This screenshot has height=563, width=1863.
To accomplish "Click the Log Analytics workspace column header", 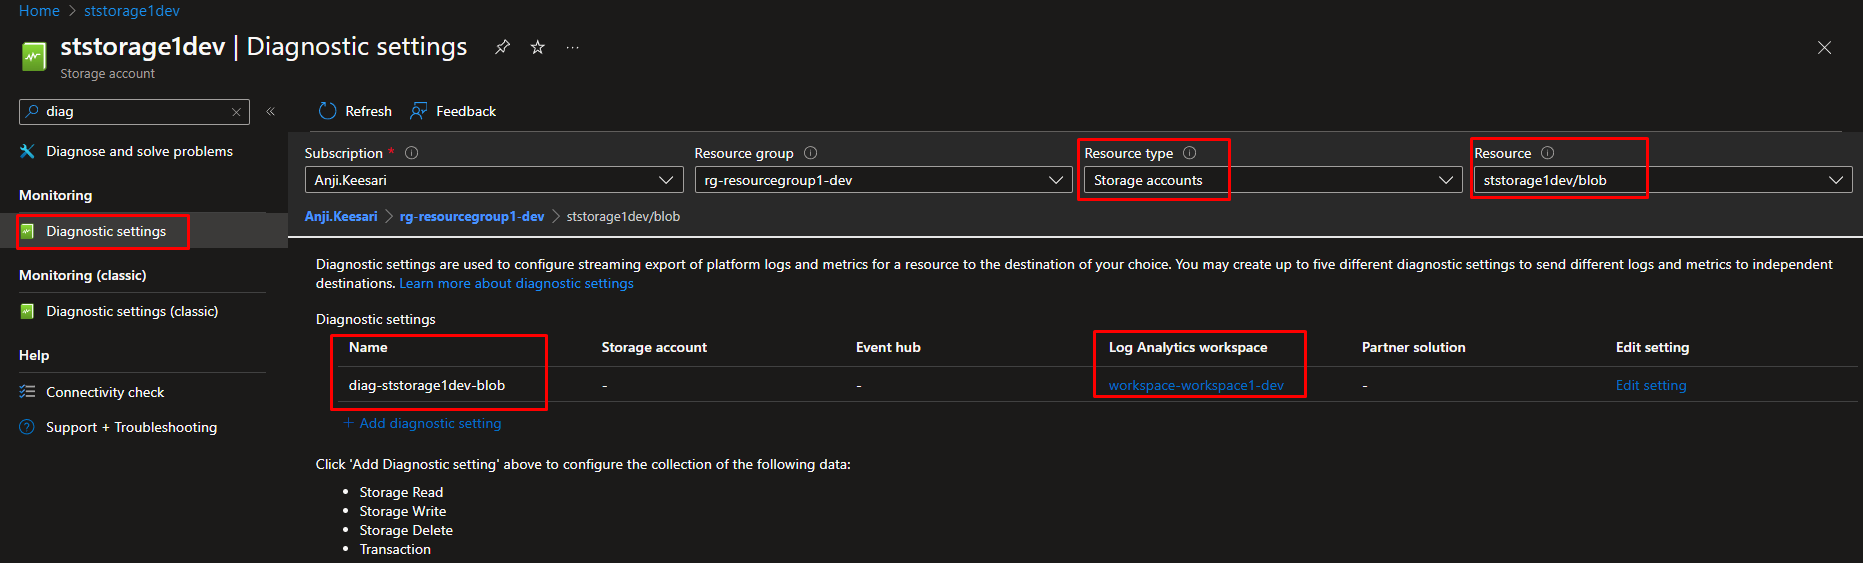I will coord(1188,347).
